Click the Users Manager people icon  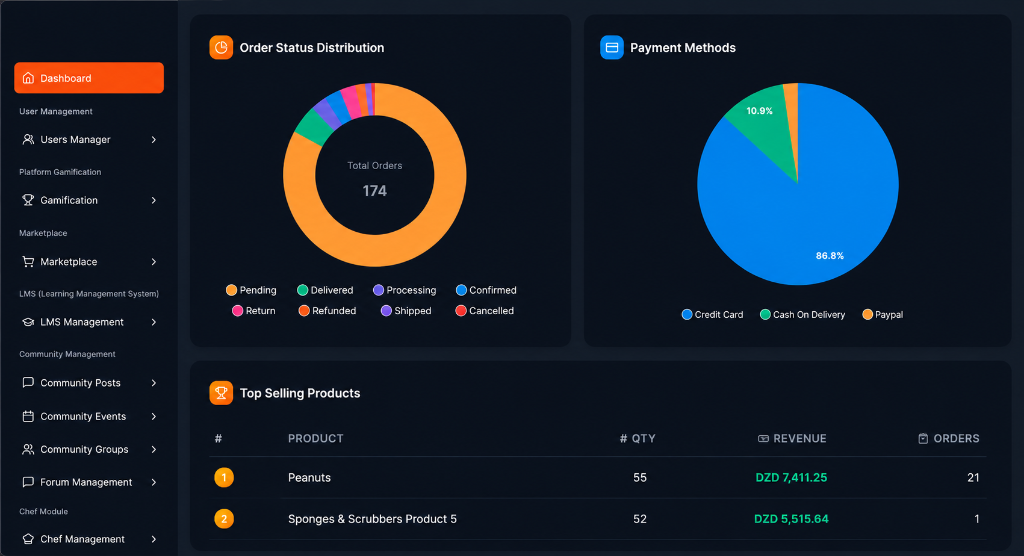tap(28, 139)
